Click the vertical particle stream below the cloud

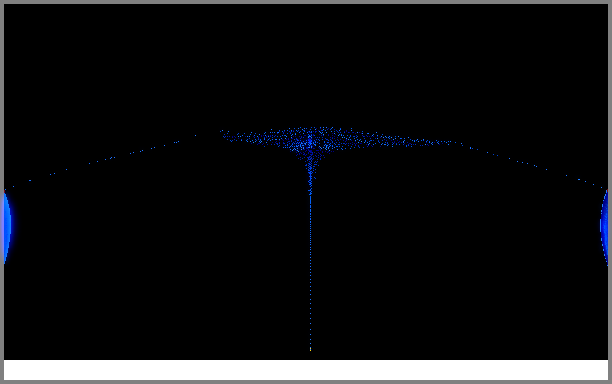tap(311, 269)
